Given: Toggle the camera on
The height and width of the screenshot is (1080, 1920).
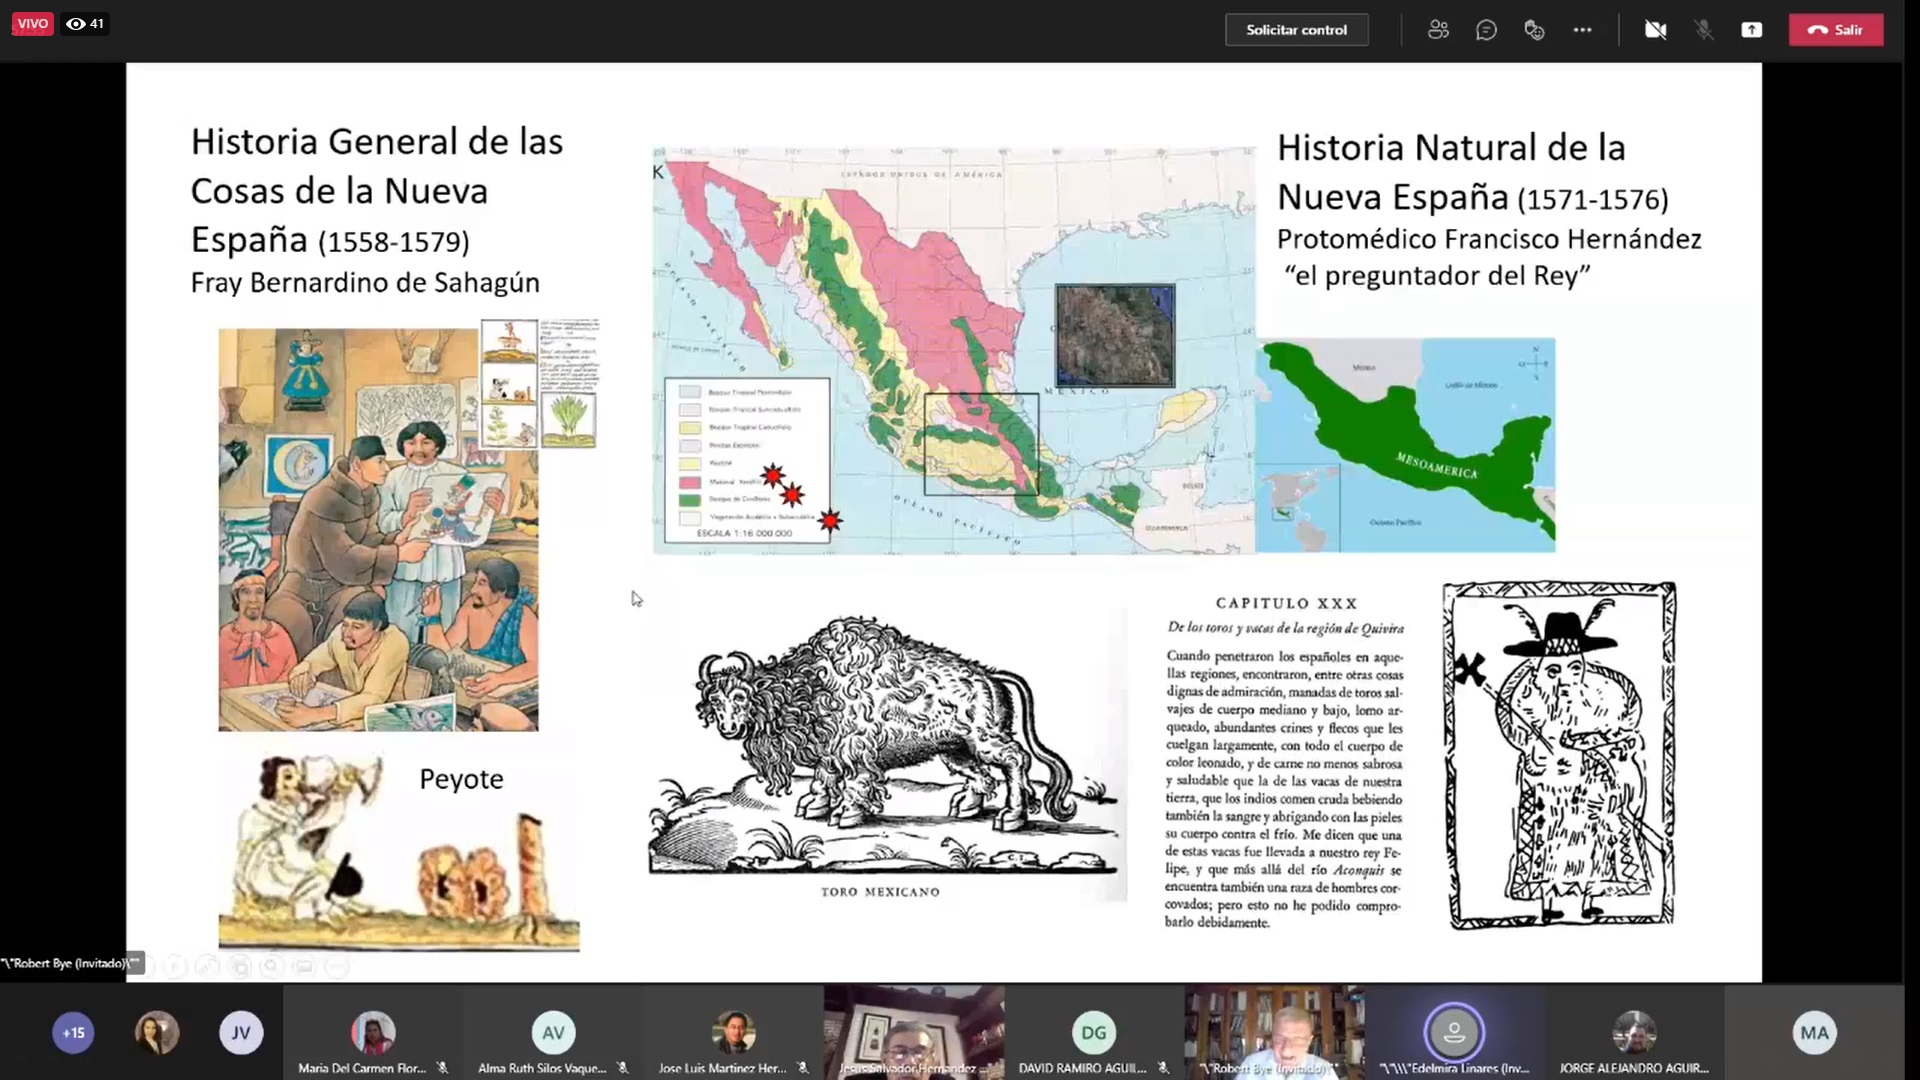Looking at the screenshot, I should click(1655, 30).
